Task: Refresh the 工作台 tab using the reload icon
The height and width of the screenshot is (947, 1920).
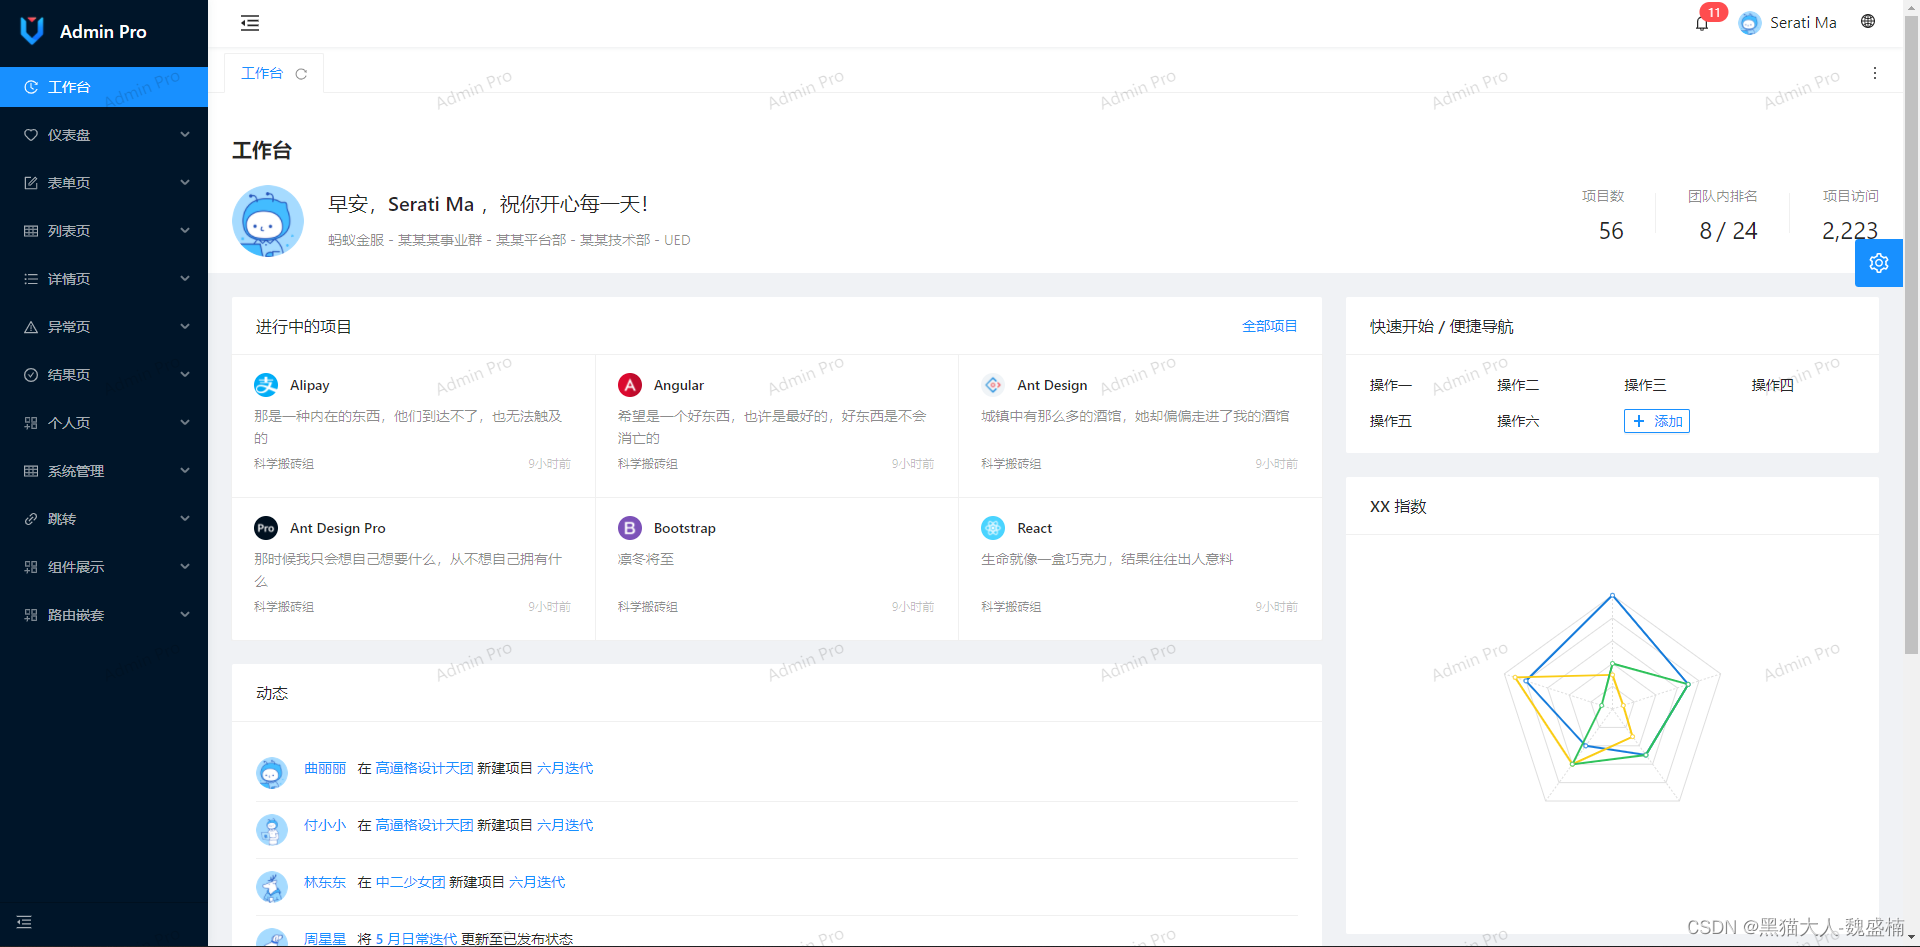Action: pos(302,73)
